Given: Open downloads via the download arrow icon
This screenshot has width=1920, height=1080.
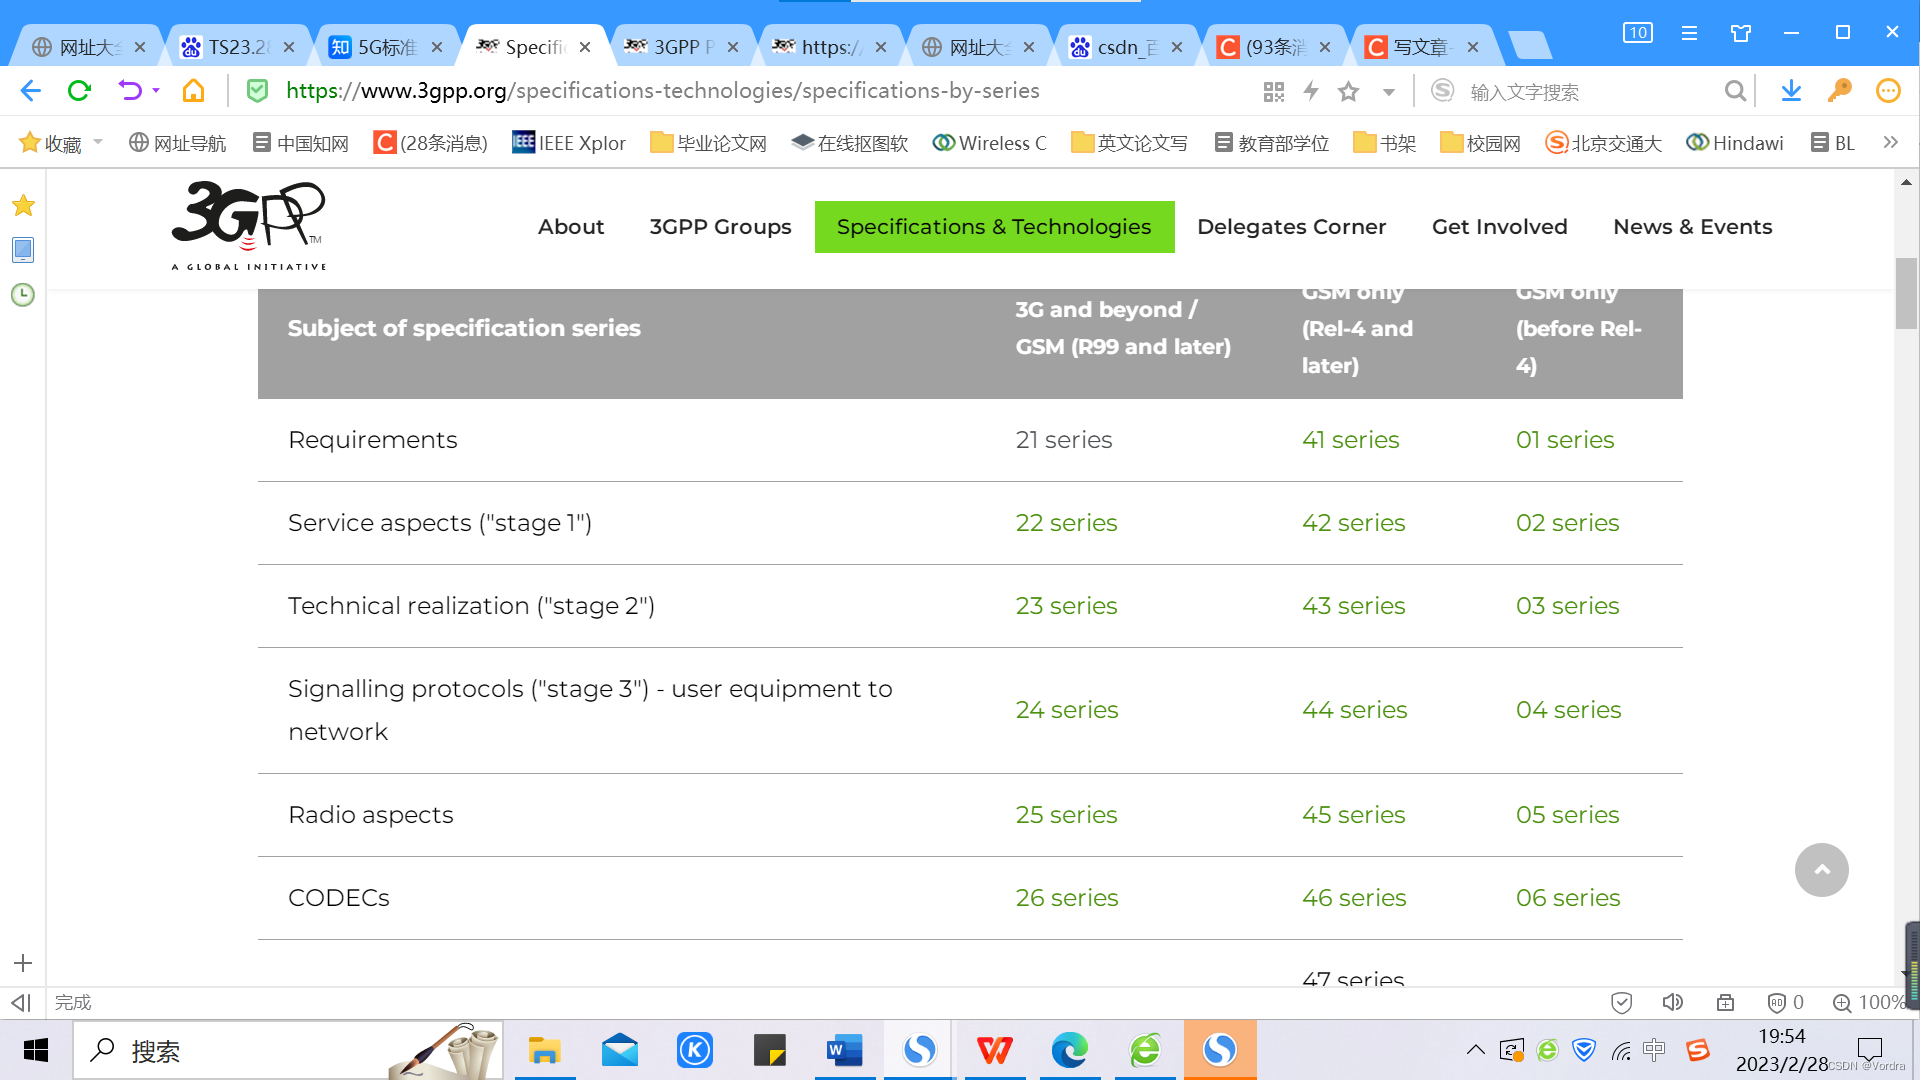Looking at the screenshot, I should click(1791, 91).
